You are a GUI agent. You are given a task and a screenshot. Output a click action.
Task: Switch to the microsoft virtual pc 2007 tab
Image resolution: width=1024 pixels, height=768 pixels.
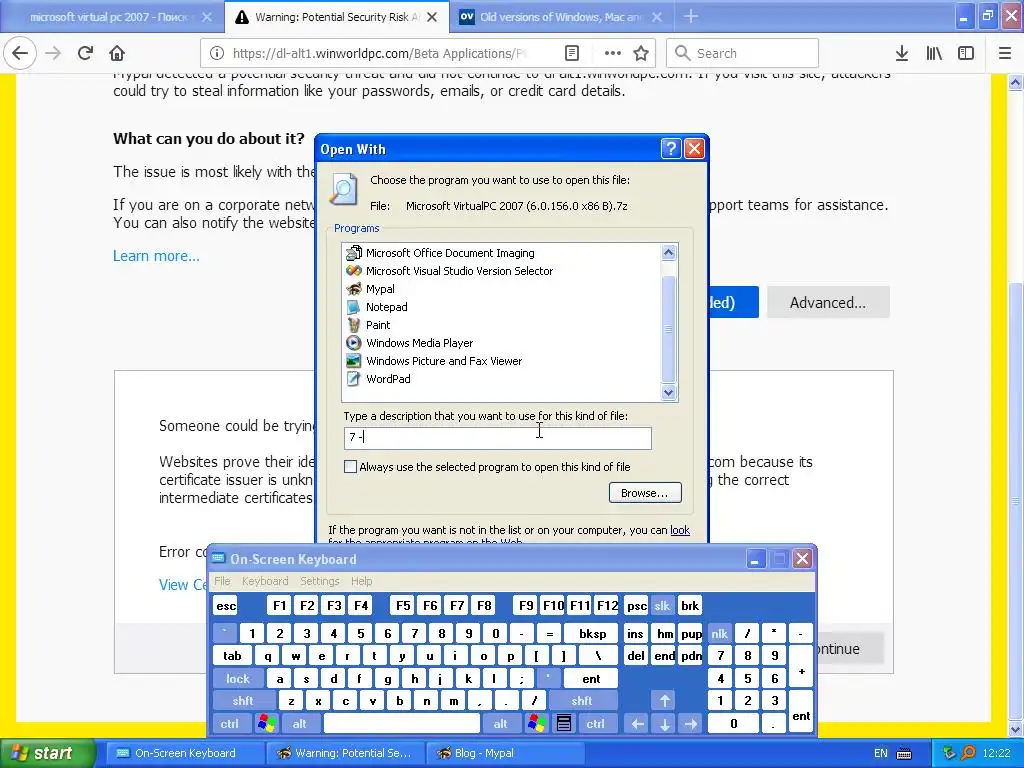coord(112,17)
